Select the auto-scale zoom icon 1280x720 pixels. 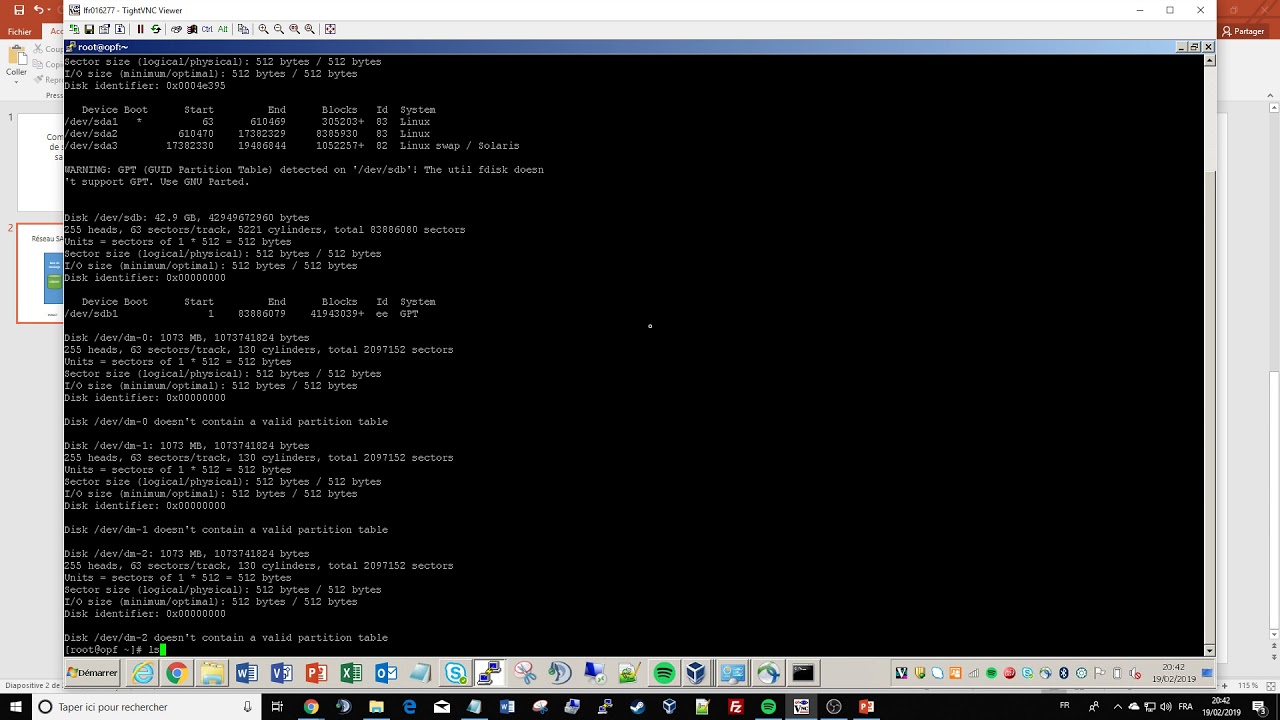pos(310,29)
